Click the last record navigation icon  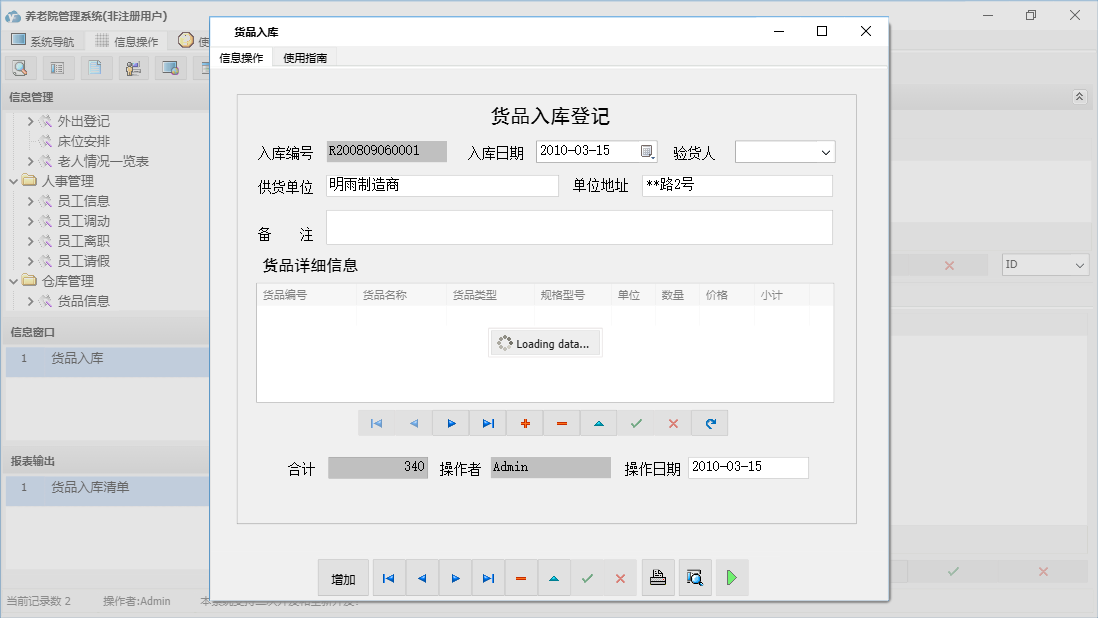tap(488, 423)
